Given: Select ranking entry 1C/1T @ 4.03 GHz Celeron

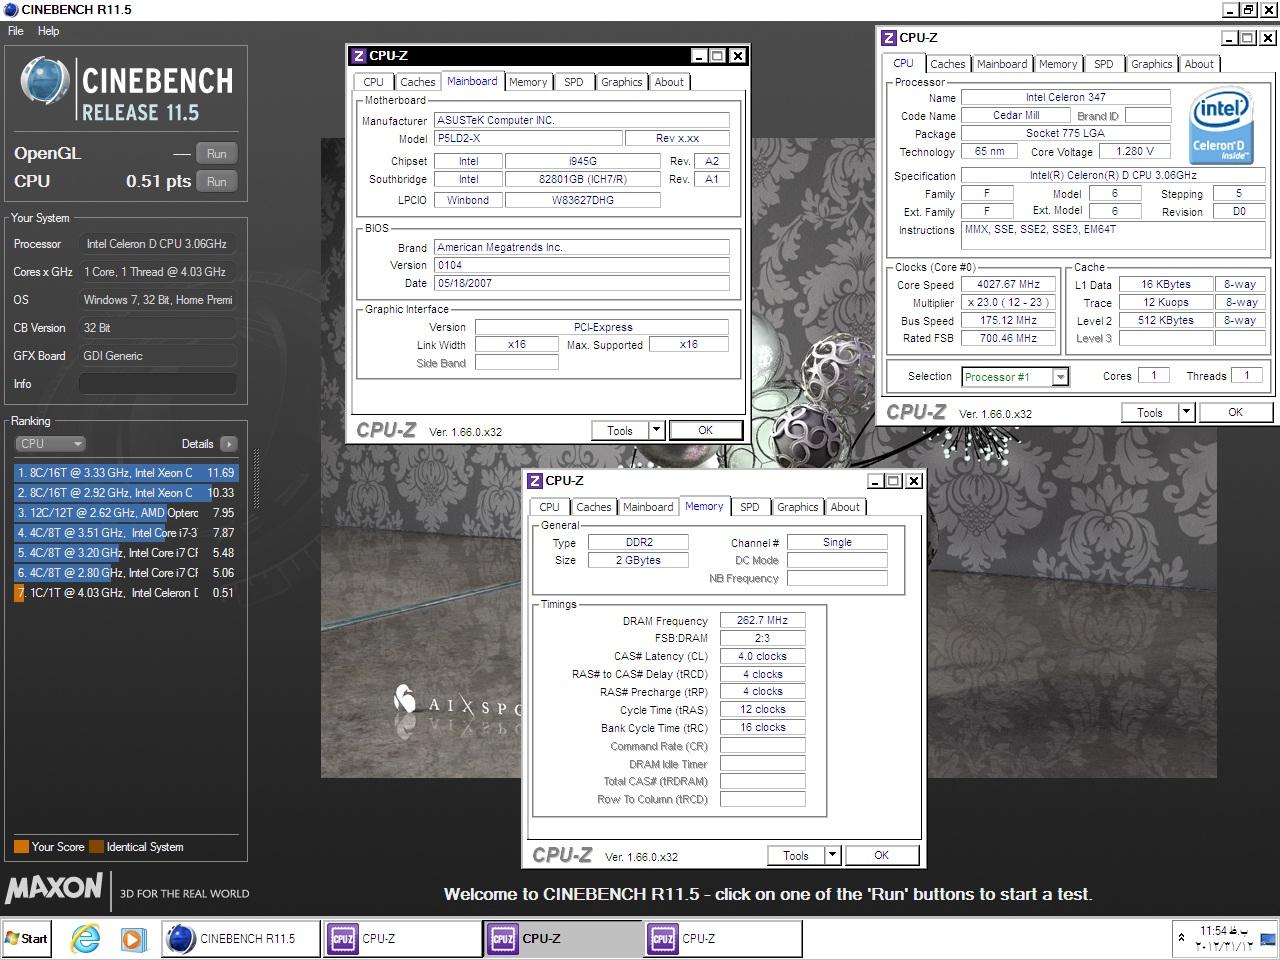Looking at the screenshot, I should [x=126, y=593].
